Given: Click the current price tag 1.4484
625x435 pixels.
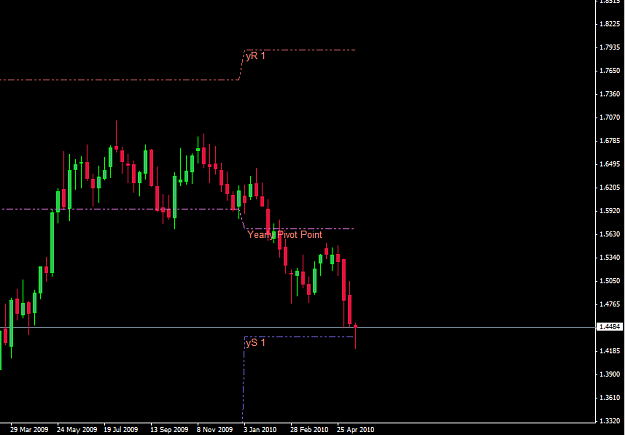Looking at the screenshot, I should pyautogui.click(x=610, y=327).
